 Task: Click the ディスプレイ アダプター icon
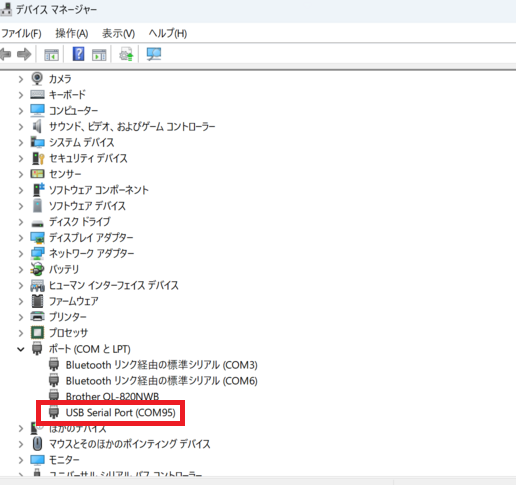[37, 237]
